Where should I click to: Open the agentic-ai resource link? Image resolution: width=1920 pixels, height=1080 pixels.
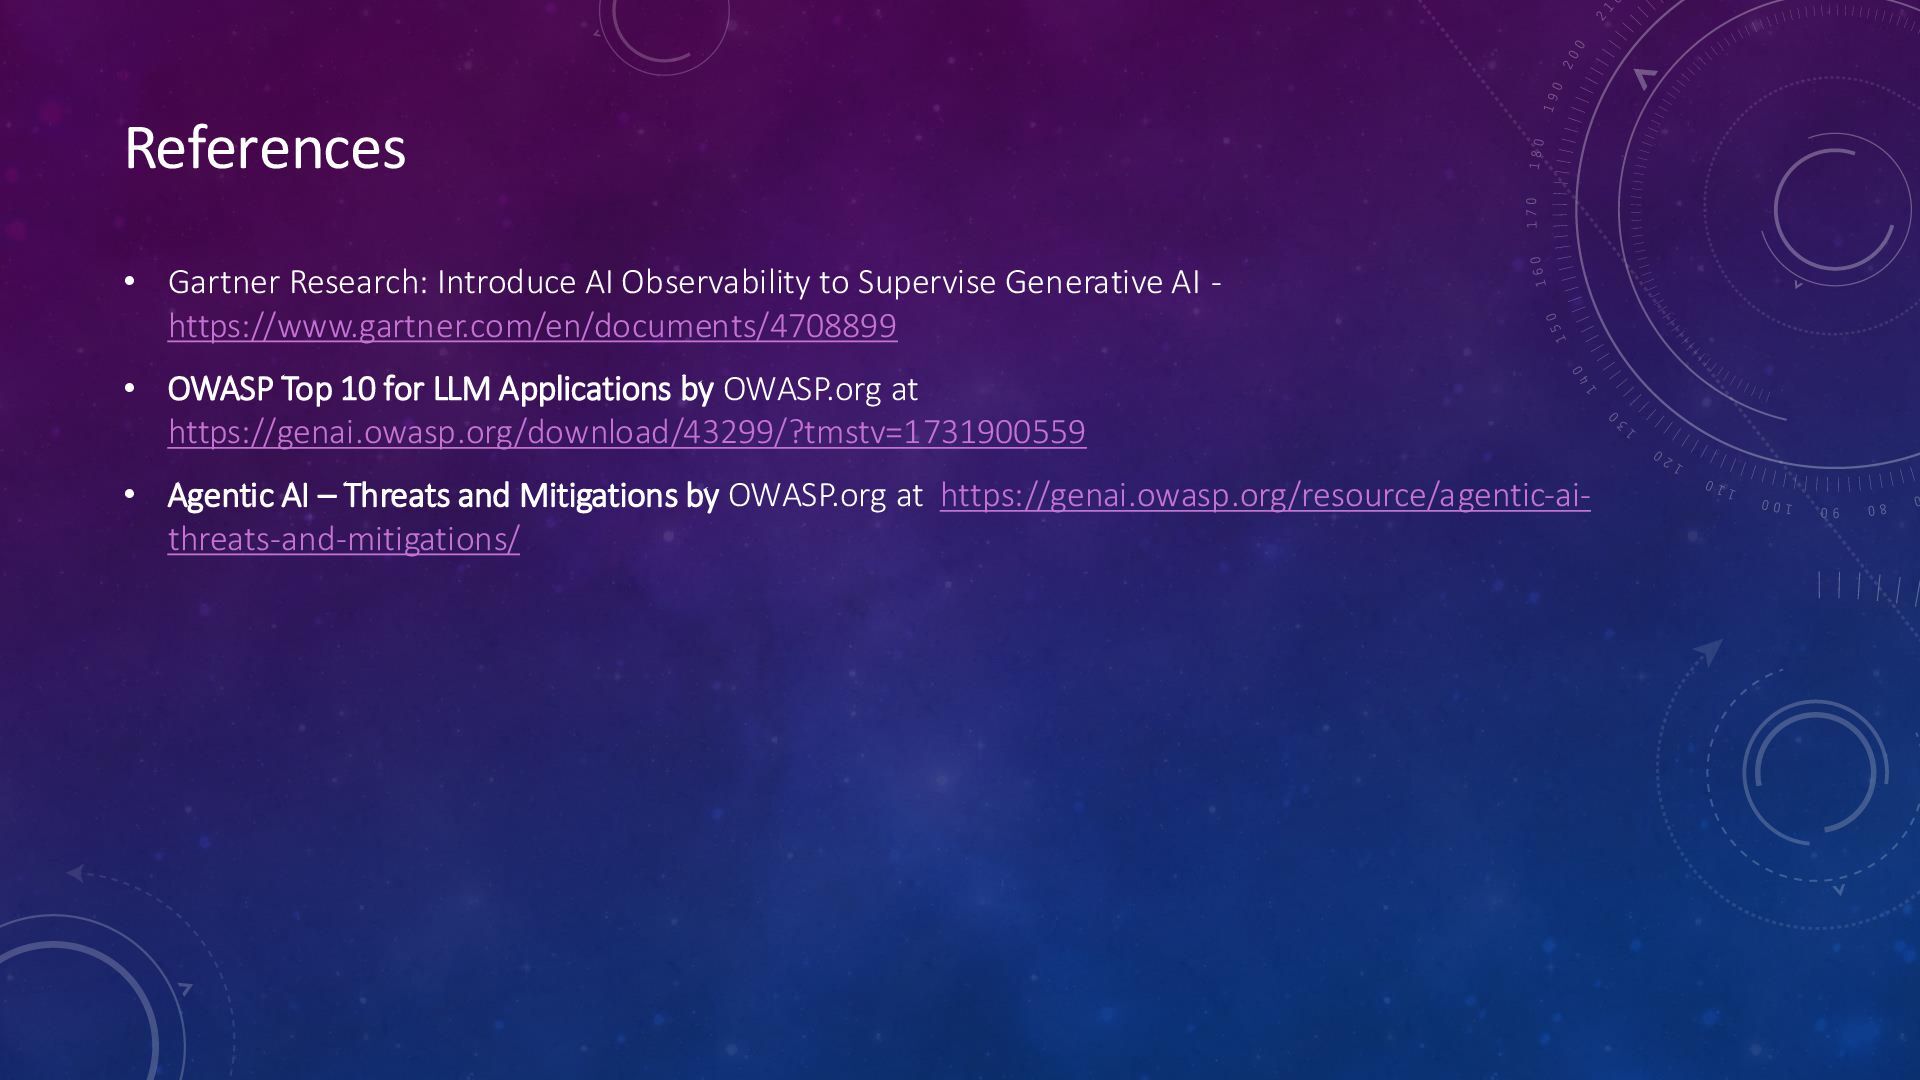(x=1264, y=495)
